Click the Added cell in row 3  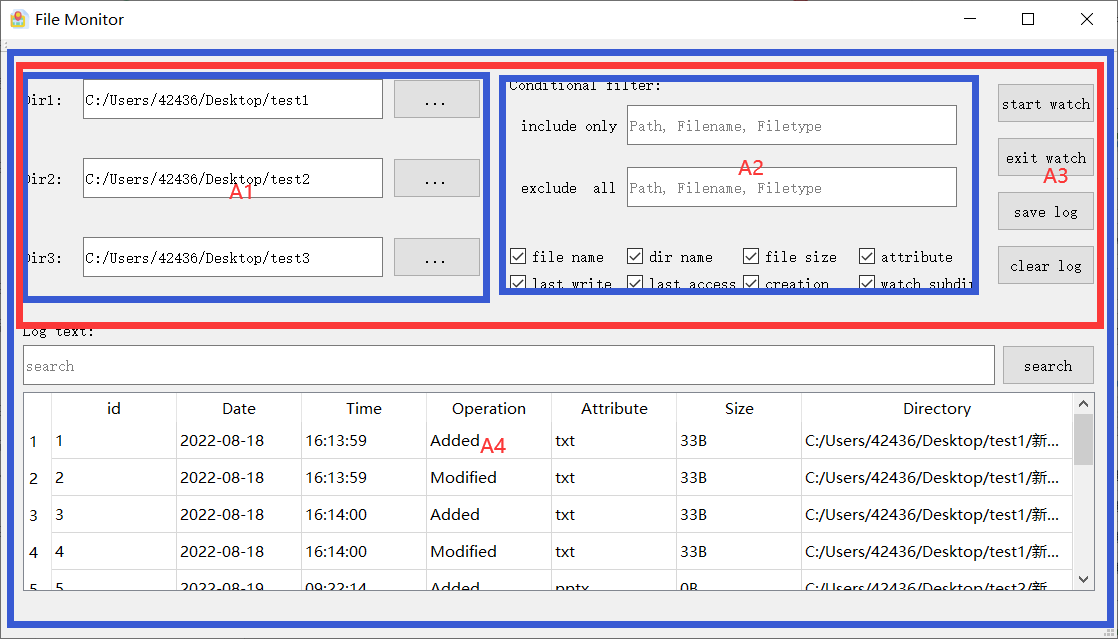click(488, 515)
